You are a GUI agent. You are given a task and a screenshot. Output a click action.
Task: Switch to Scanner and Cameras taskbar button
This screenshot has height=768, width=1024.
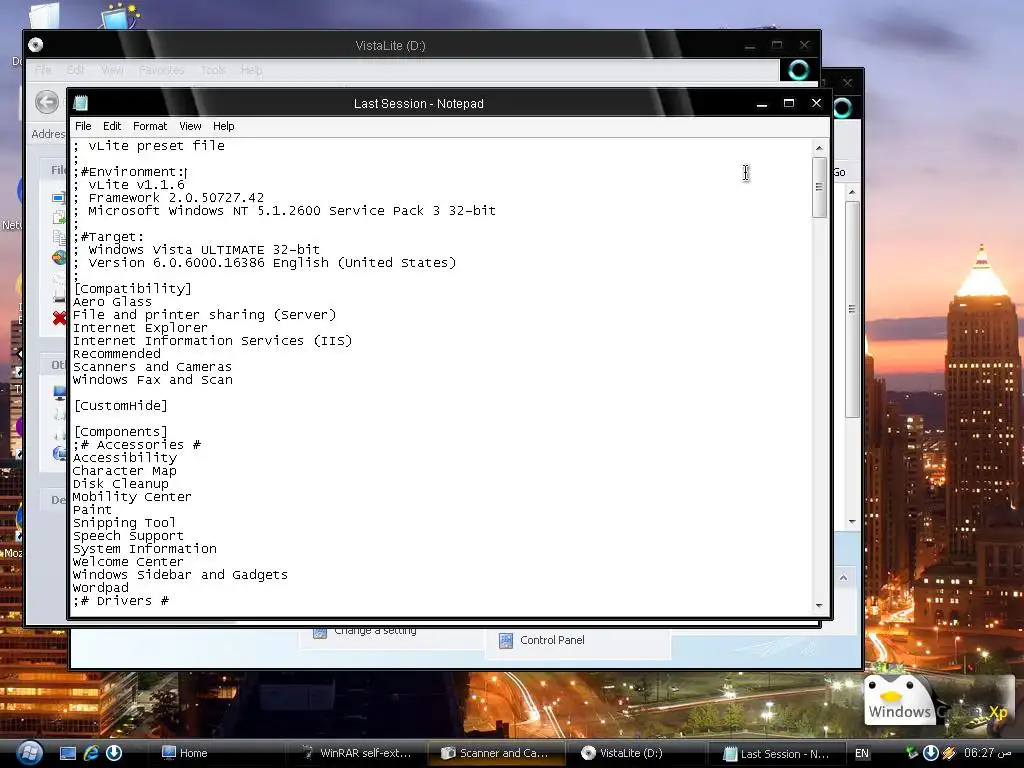click(x=496, y=753)
